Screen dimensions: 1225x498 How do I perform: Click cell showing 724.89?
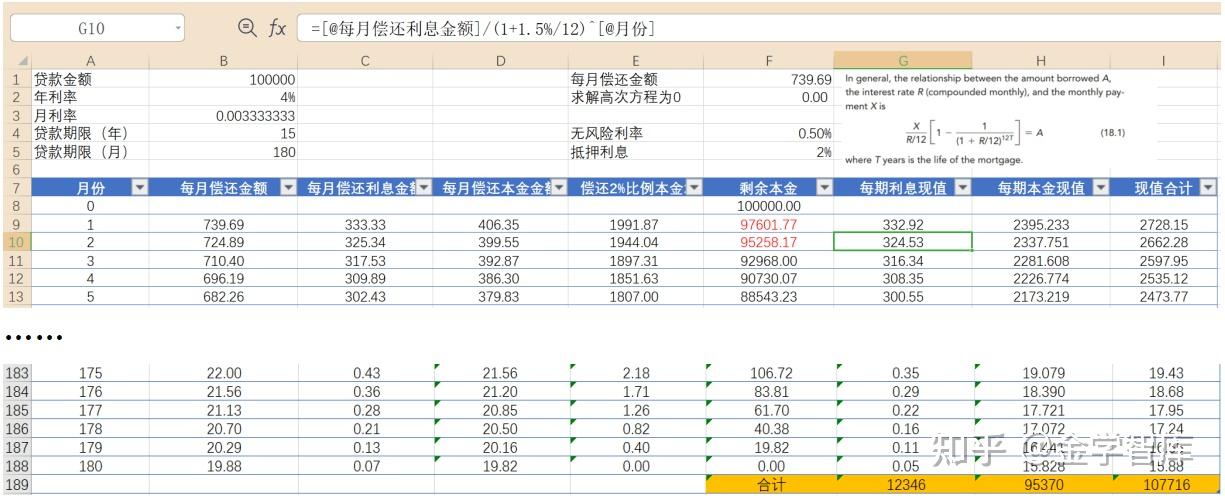tap(224, 242)
